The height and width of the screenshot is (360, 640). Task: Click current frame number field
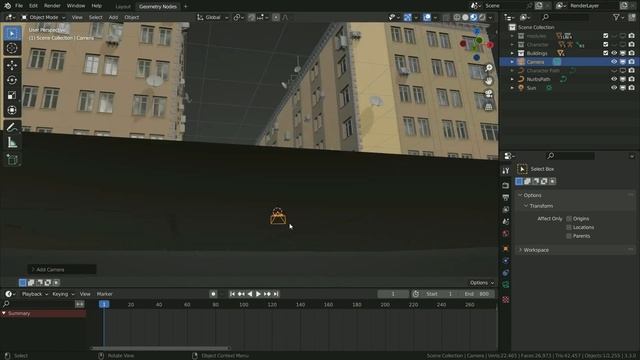click(393, 294)
